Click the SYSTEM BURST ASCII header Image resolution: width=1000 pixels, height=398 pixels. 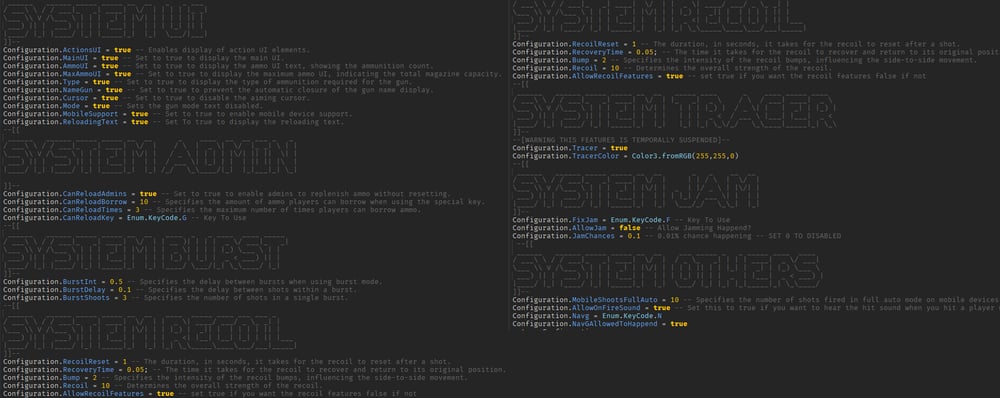(145, 253)
